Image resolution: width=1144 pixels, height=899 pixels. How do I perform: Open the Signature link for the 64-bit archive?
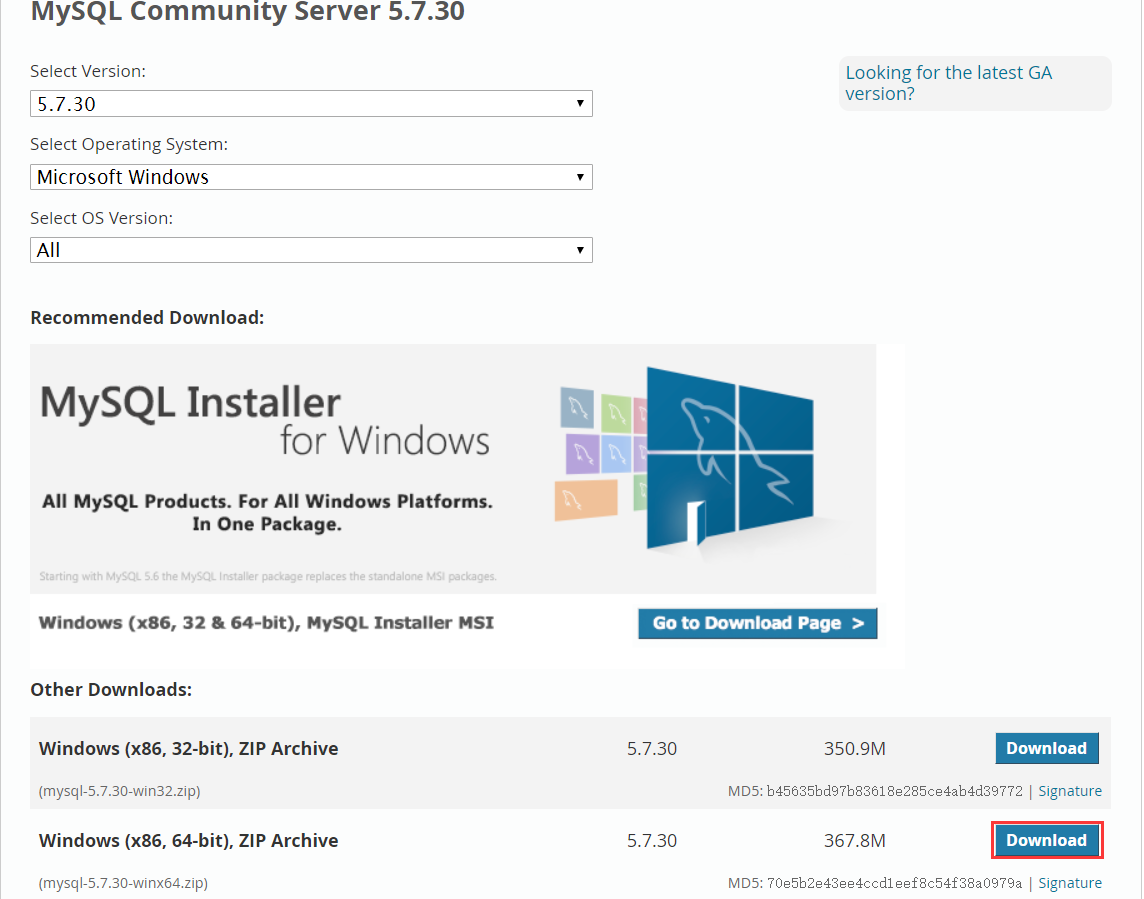click(1069, 882)
